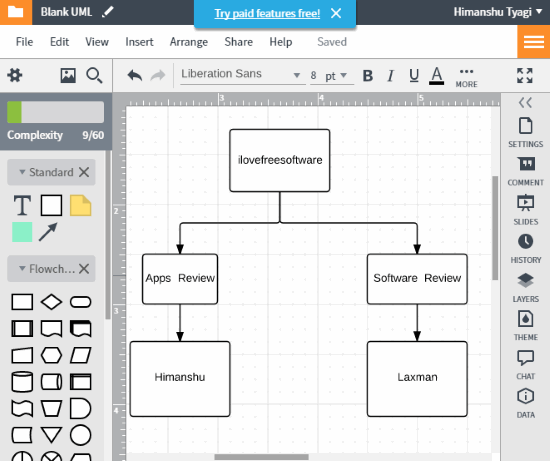The width and height of the screenshot is (550, 461).
Task: Open the Share menu
Action: pos(239,42)
